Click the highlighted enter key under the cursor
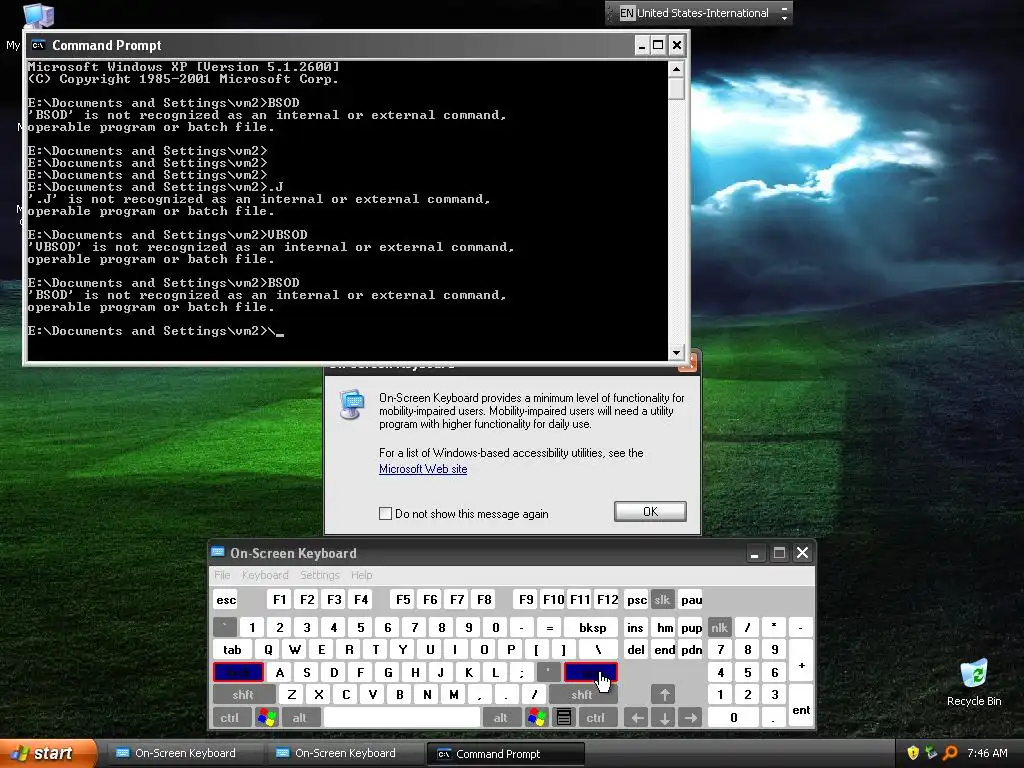Viewport: 1024px width, 768px height. 590,672
